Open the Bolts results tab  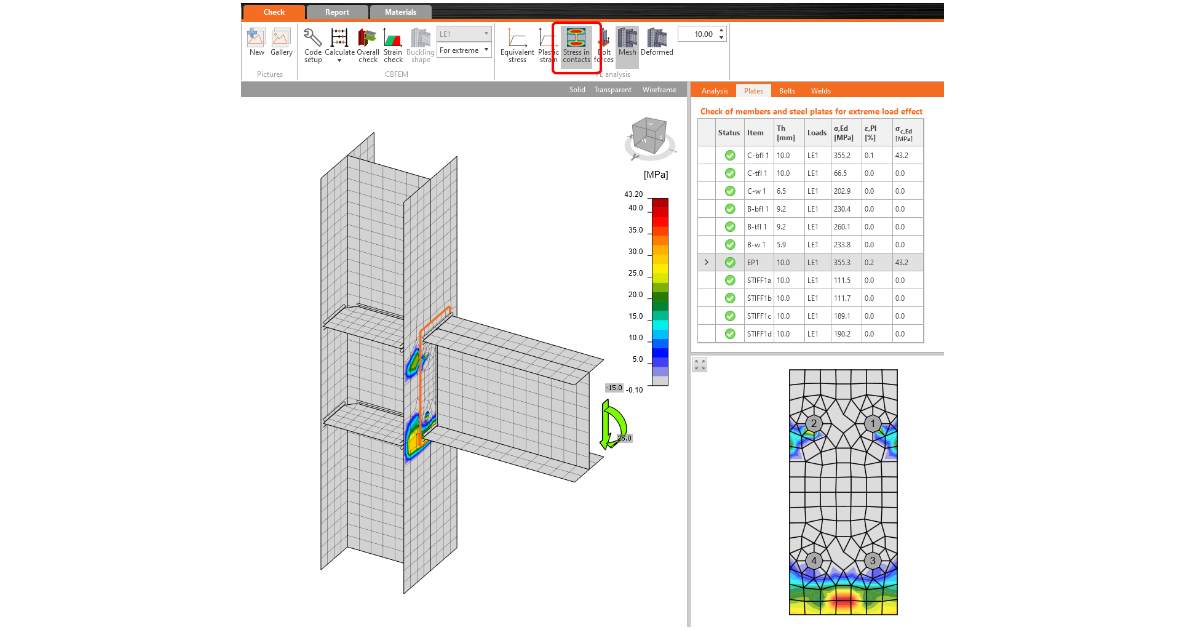(x=787, y=91)
